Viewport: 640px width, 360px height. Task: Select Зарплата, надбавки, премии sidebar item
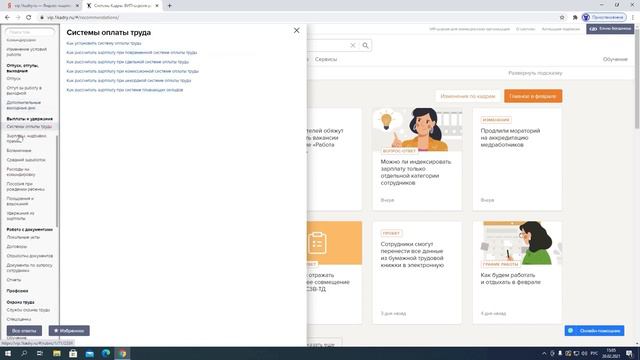coord(26,138)
